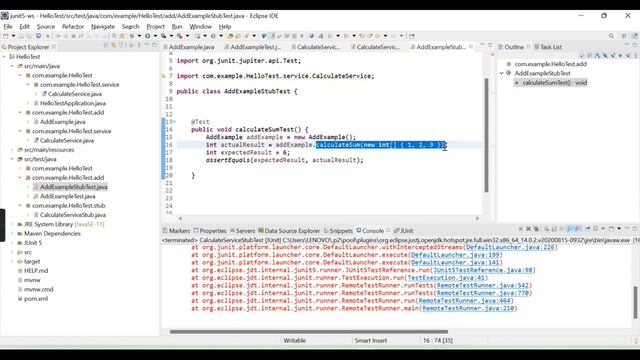
Task: Toggle Link with Editor in Project Explorer
Action: 114,45
